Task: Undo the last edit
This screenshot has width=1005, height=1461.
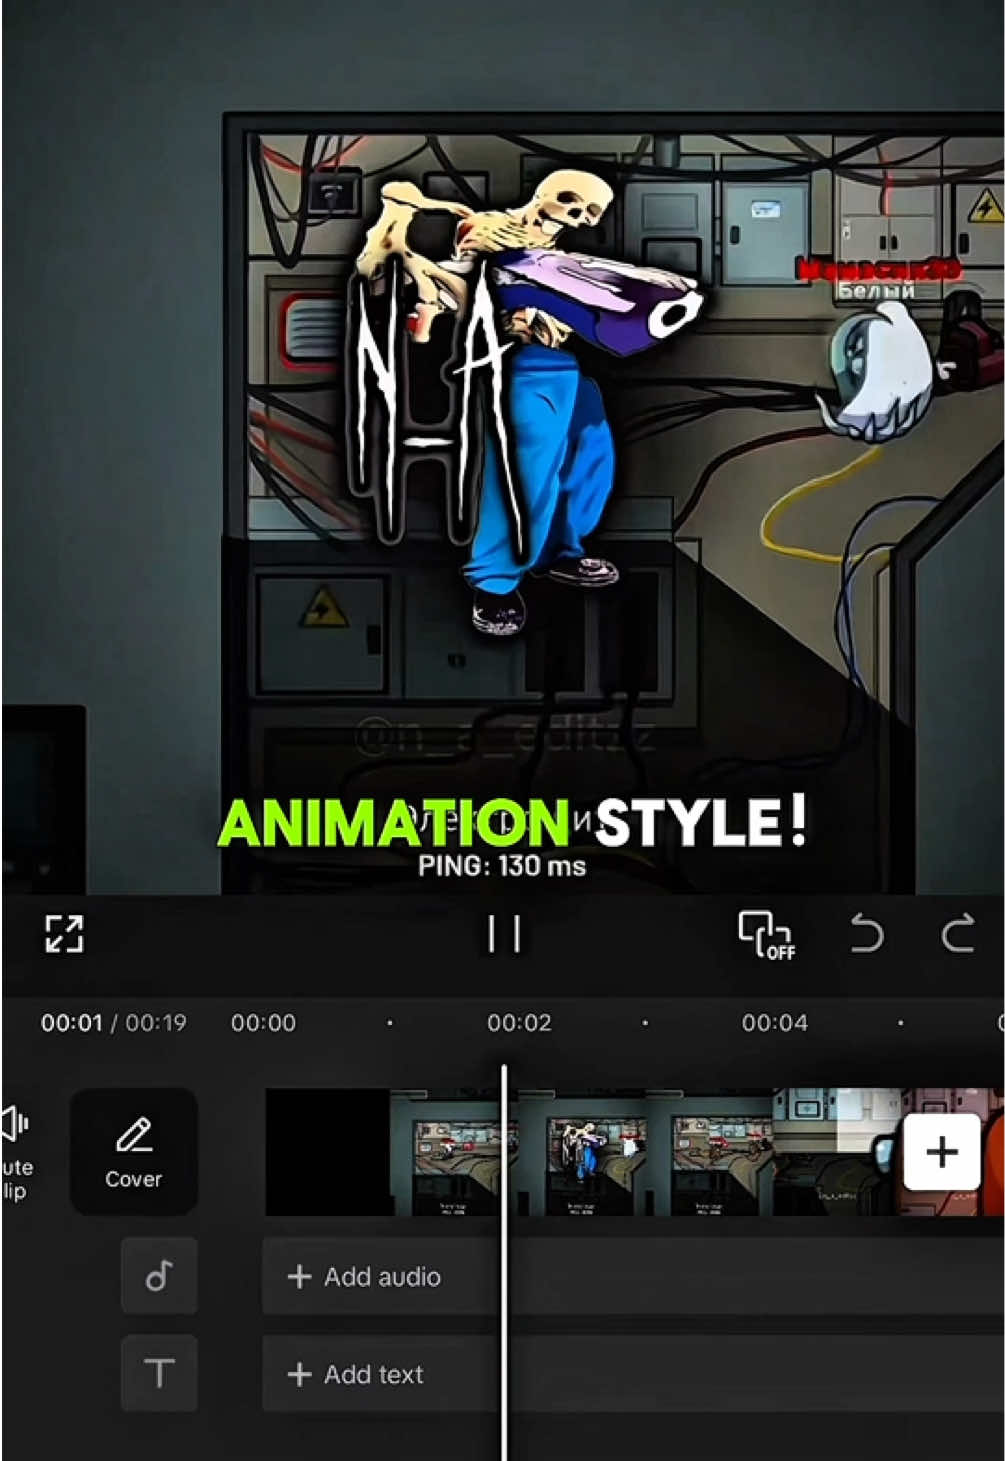Action: coord(867,934)
